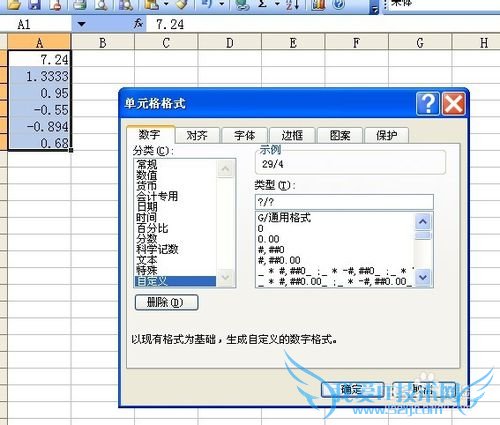Click category list scroll up arrow
Viewport: 500px width, 425px height.
225,169
